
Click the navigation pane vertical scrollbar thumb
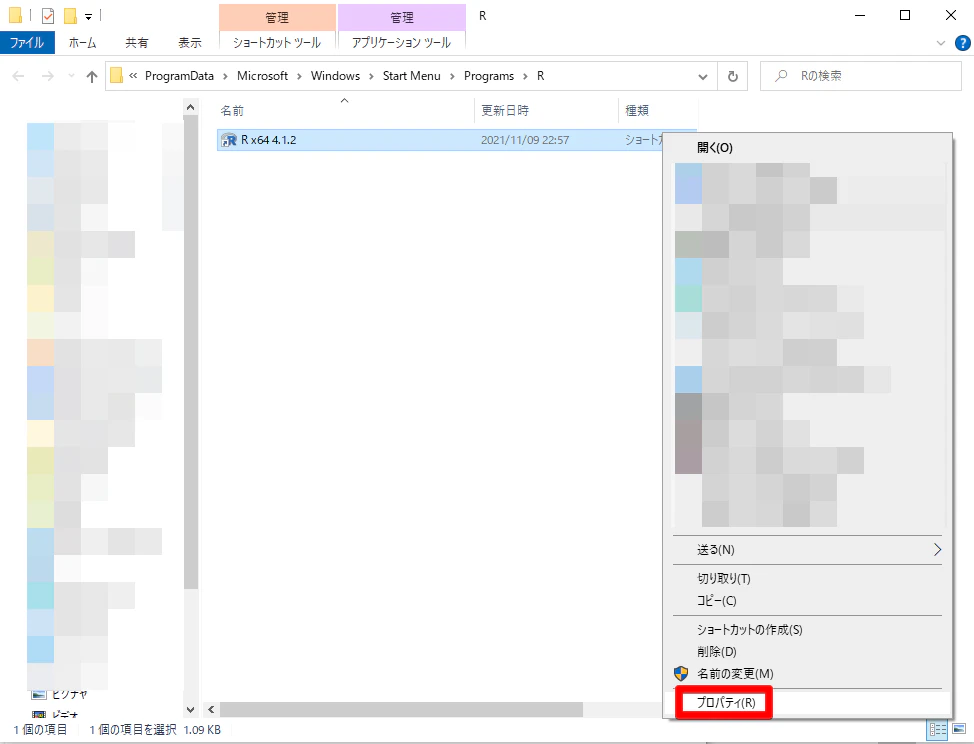[191, 353]
